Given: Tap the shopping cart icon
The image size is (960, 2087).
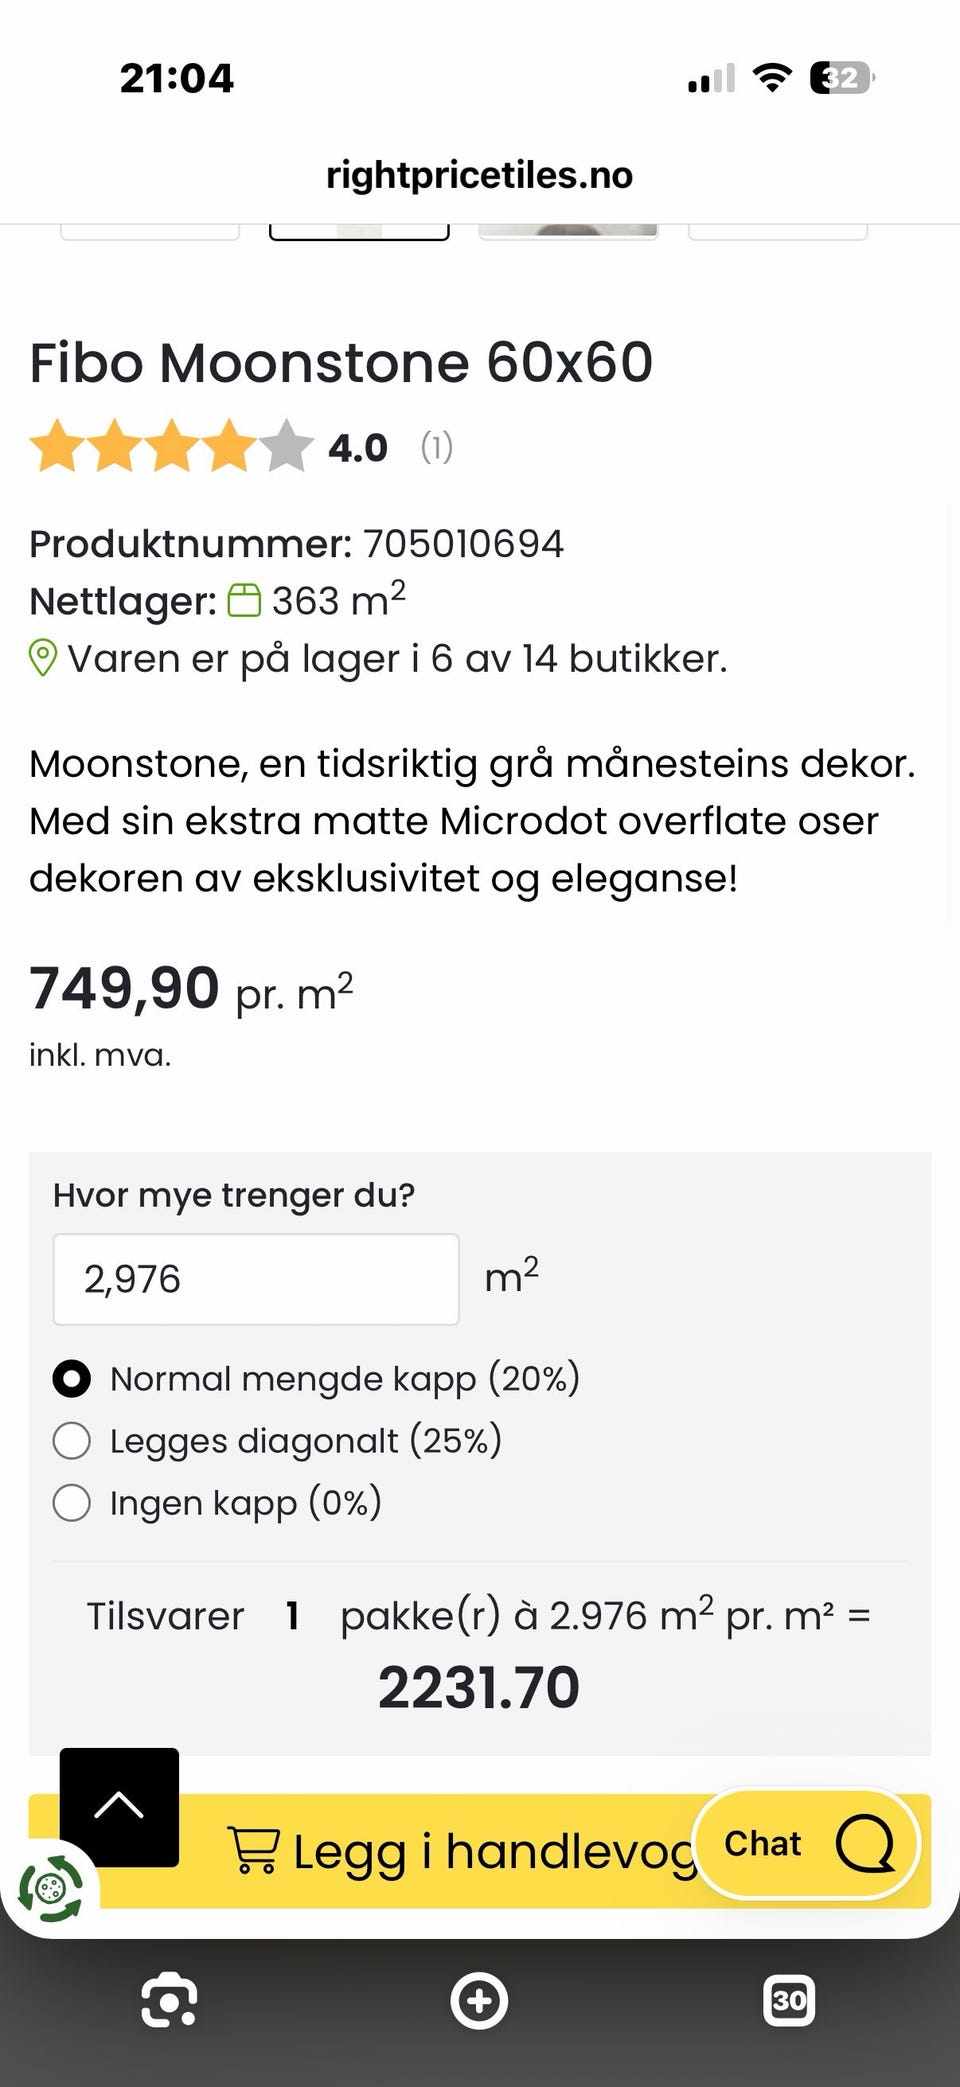Looking at the screenshot, I should coord(253,1850).
